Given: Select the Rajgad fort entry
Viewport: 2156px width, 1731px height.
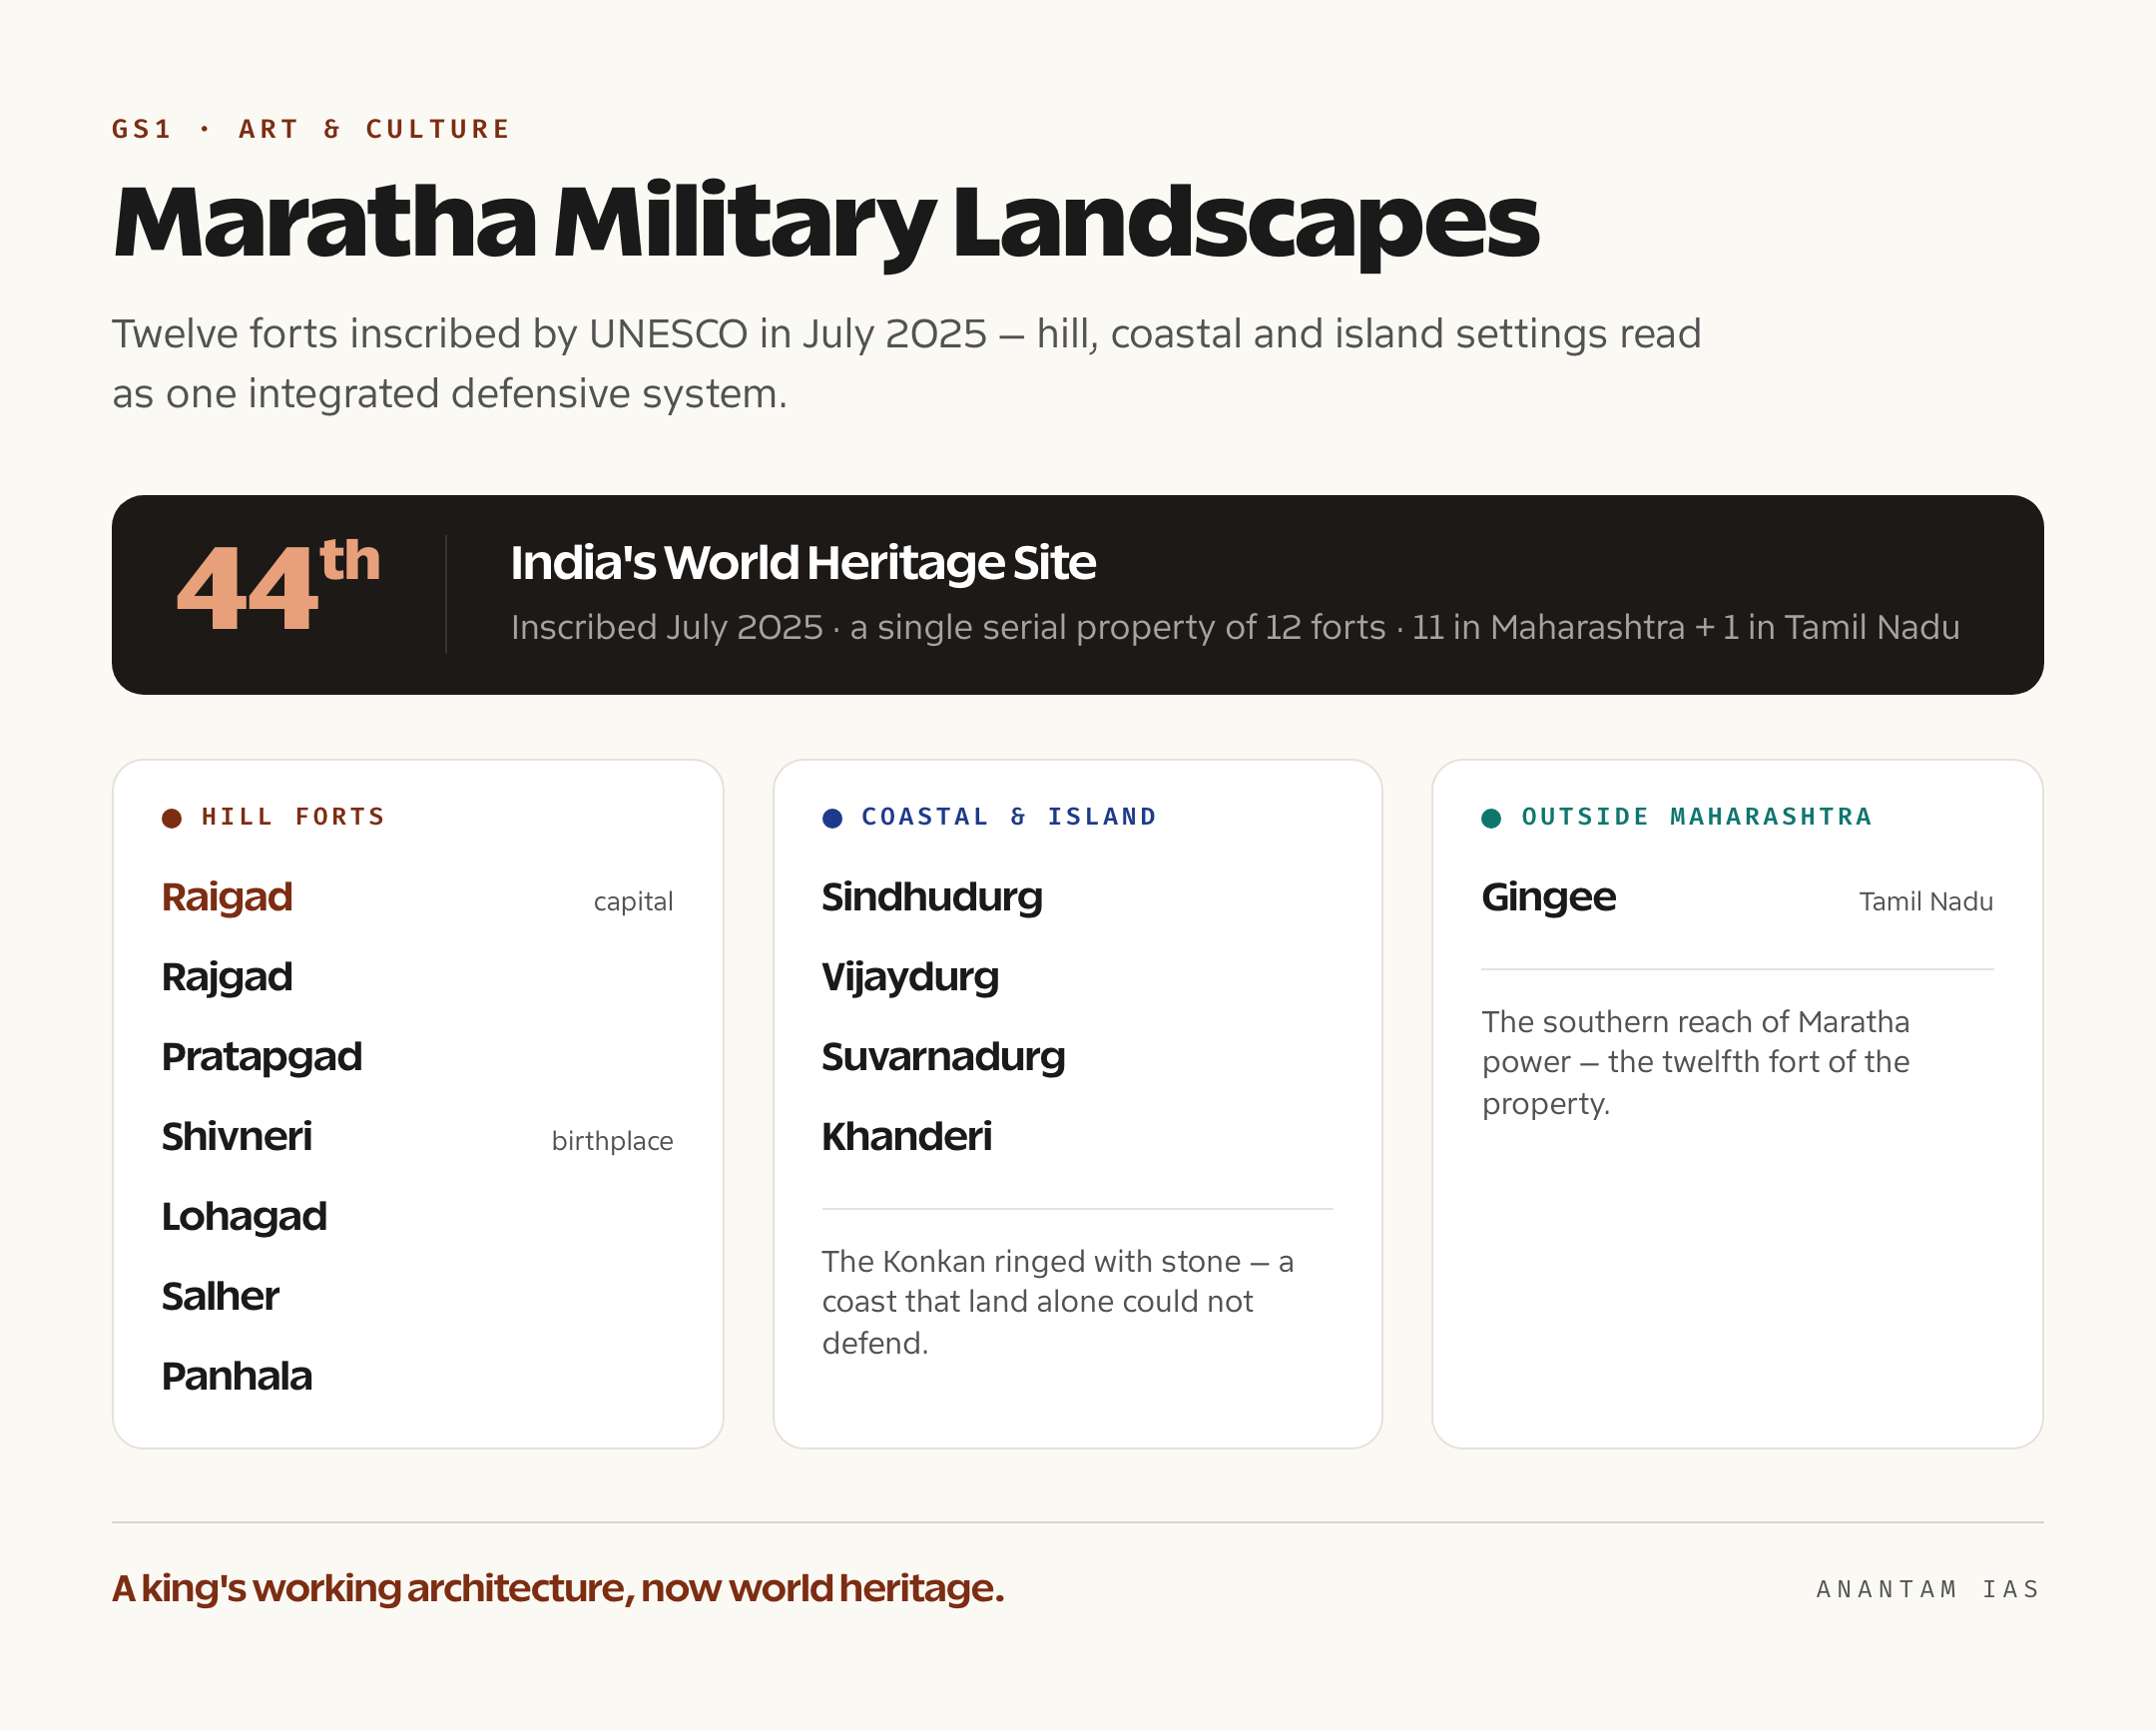Looking at the screenshot, I should coord(227,977).
